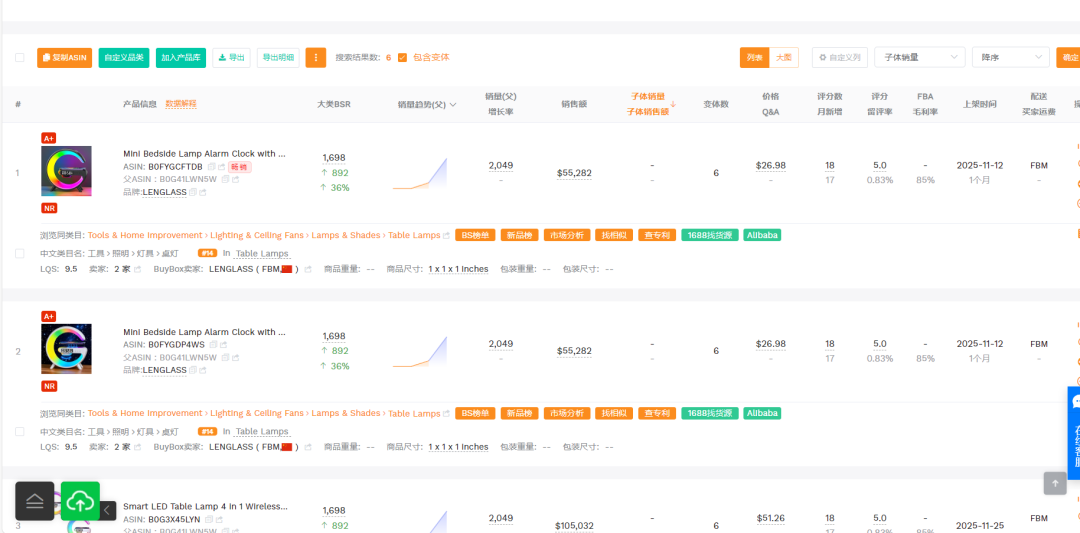The height and width of the screenshot is (533, 1080).
Task: Open the 子体销量 sort field dropdown
Action: coord(920,57)
